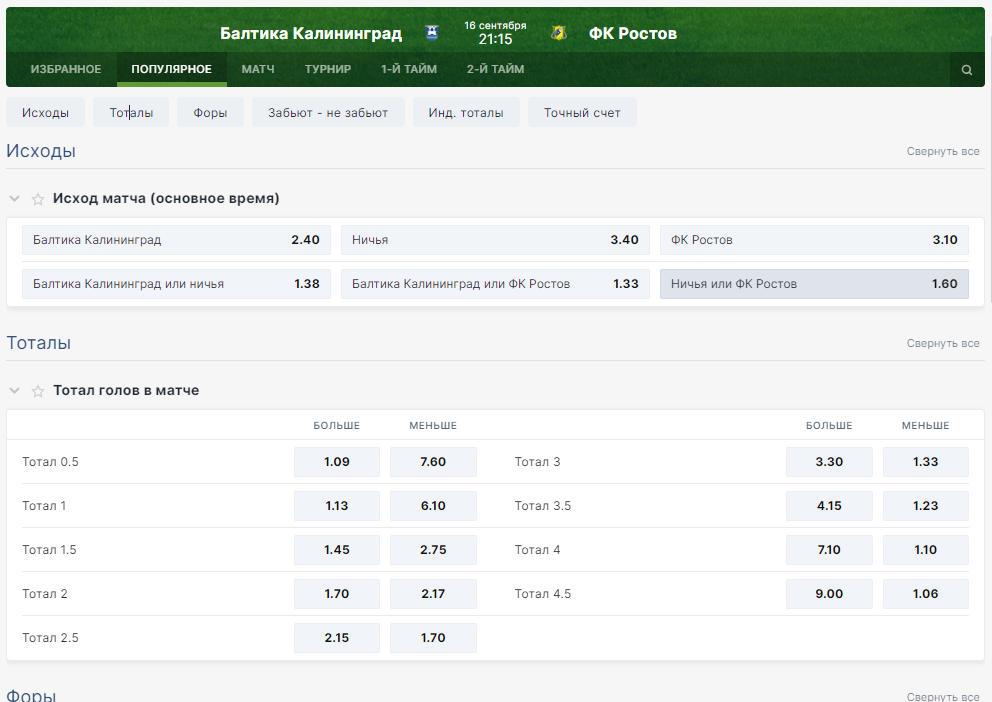Click the 'Форы' filter chip

pyautogui.click(x=210, y=113)
